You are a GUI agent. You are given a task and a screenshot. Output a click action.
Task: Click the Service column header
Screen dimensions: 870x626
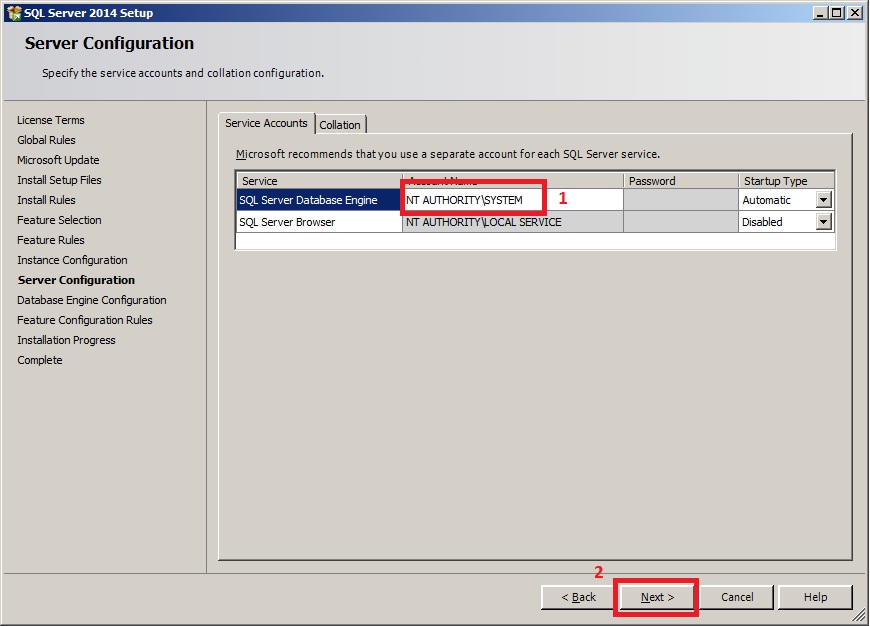[x=319, y=181]
